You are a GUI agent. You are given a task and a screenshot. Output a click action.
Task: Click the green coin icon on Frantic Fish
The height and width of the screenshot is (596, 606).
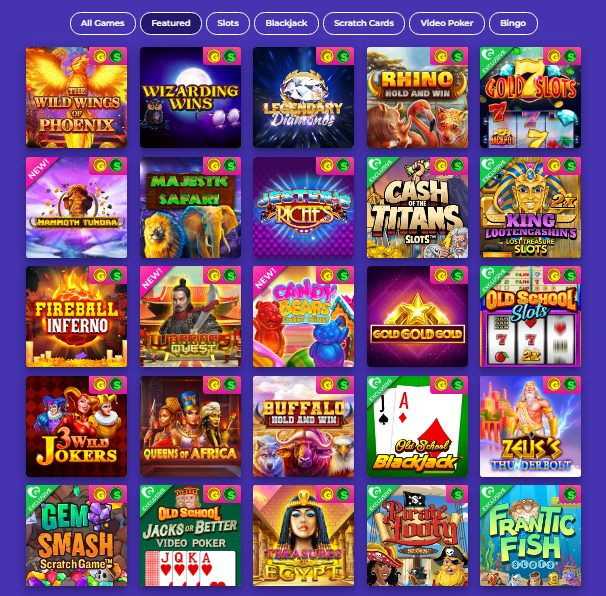tap(570, 494)
